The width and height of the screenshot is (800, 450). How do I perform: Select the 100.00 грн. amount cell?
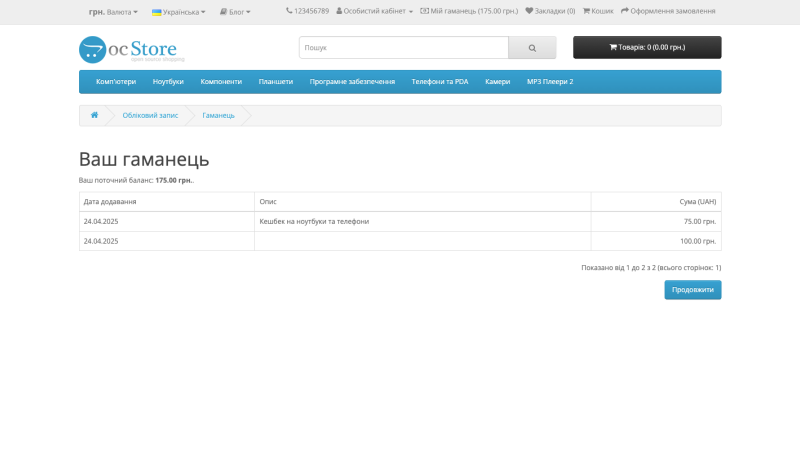click(x=656, y=241)
